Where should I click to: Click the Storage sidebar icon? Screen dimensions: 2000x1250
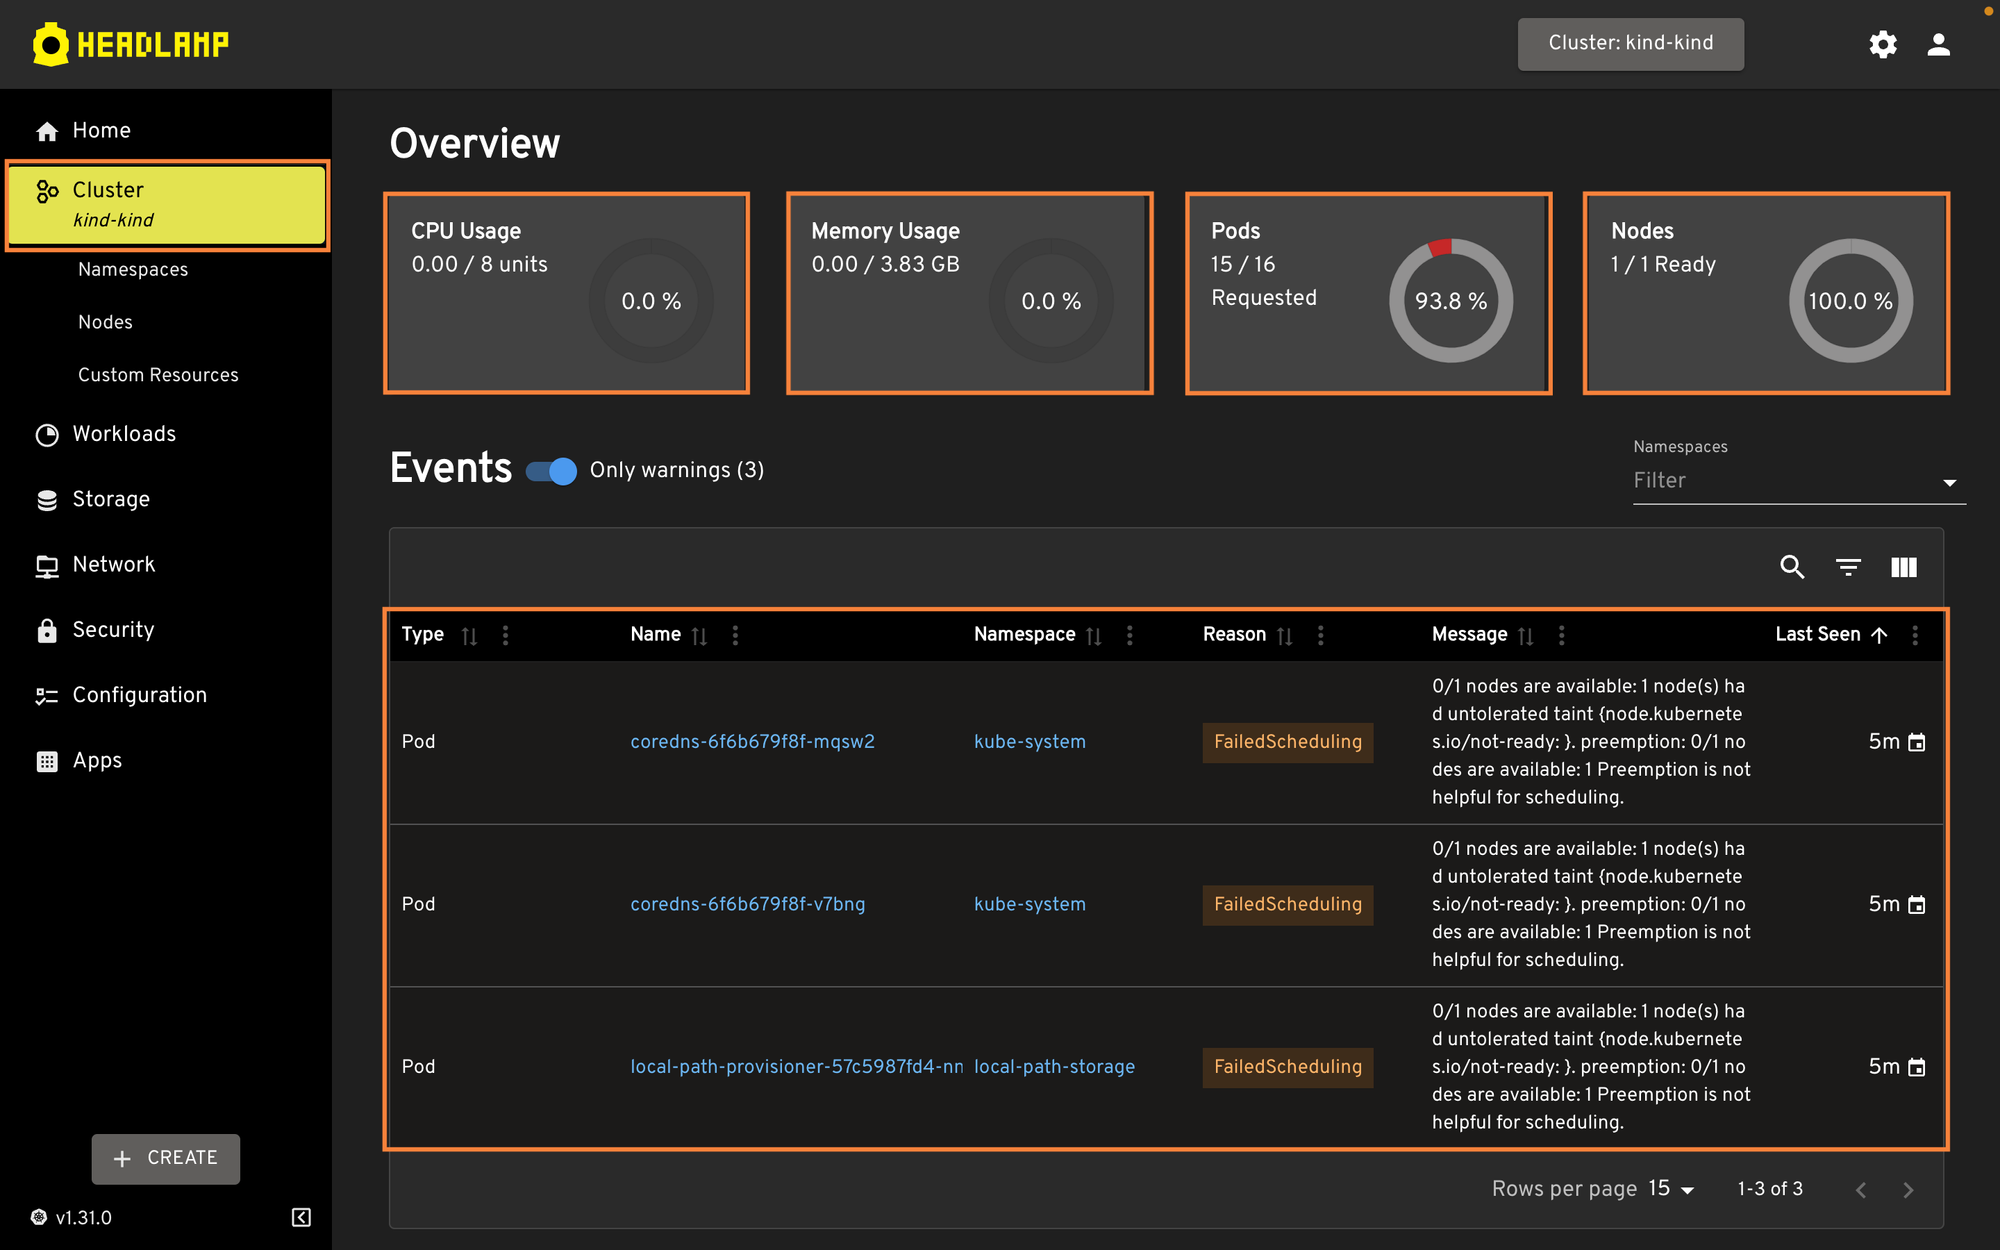pyautogui.click(x=46, y=500)
